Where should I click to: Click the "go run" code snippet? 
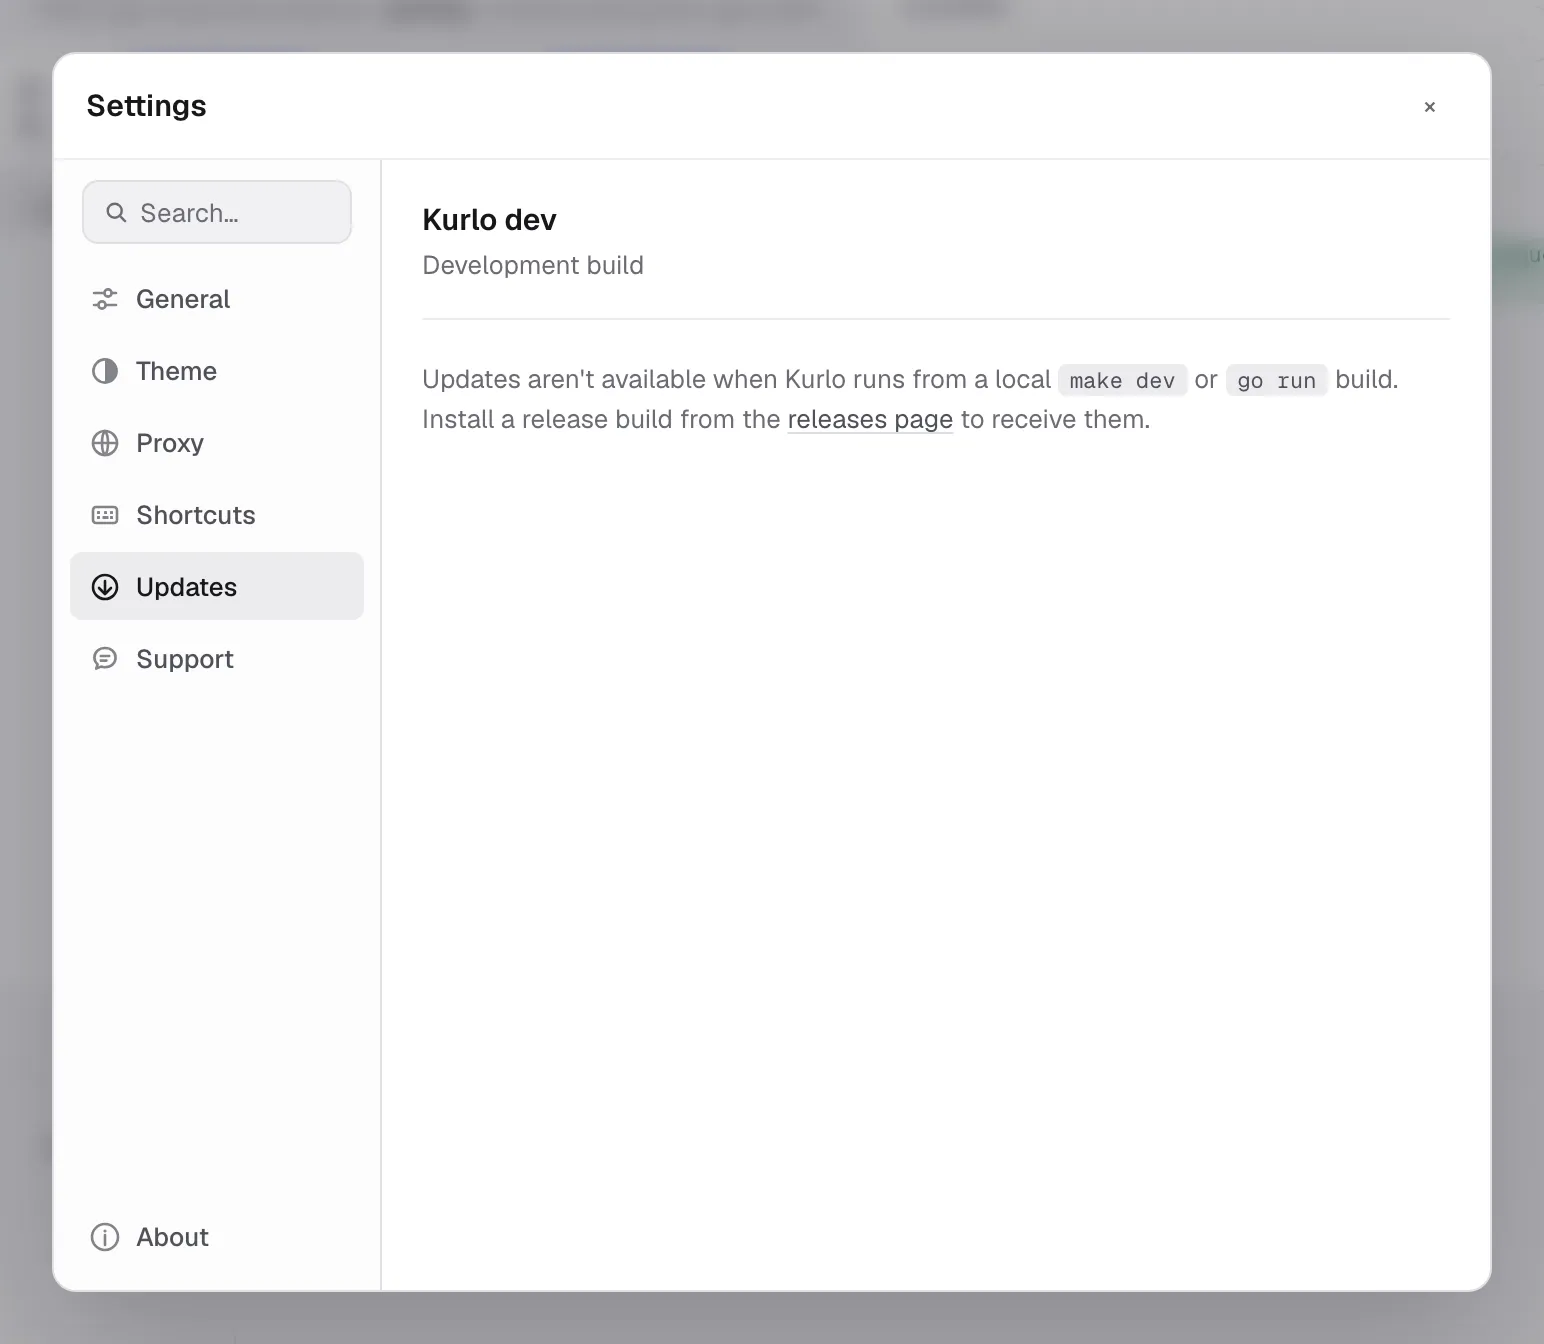pyautogui.click(x=1277, y=380)
